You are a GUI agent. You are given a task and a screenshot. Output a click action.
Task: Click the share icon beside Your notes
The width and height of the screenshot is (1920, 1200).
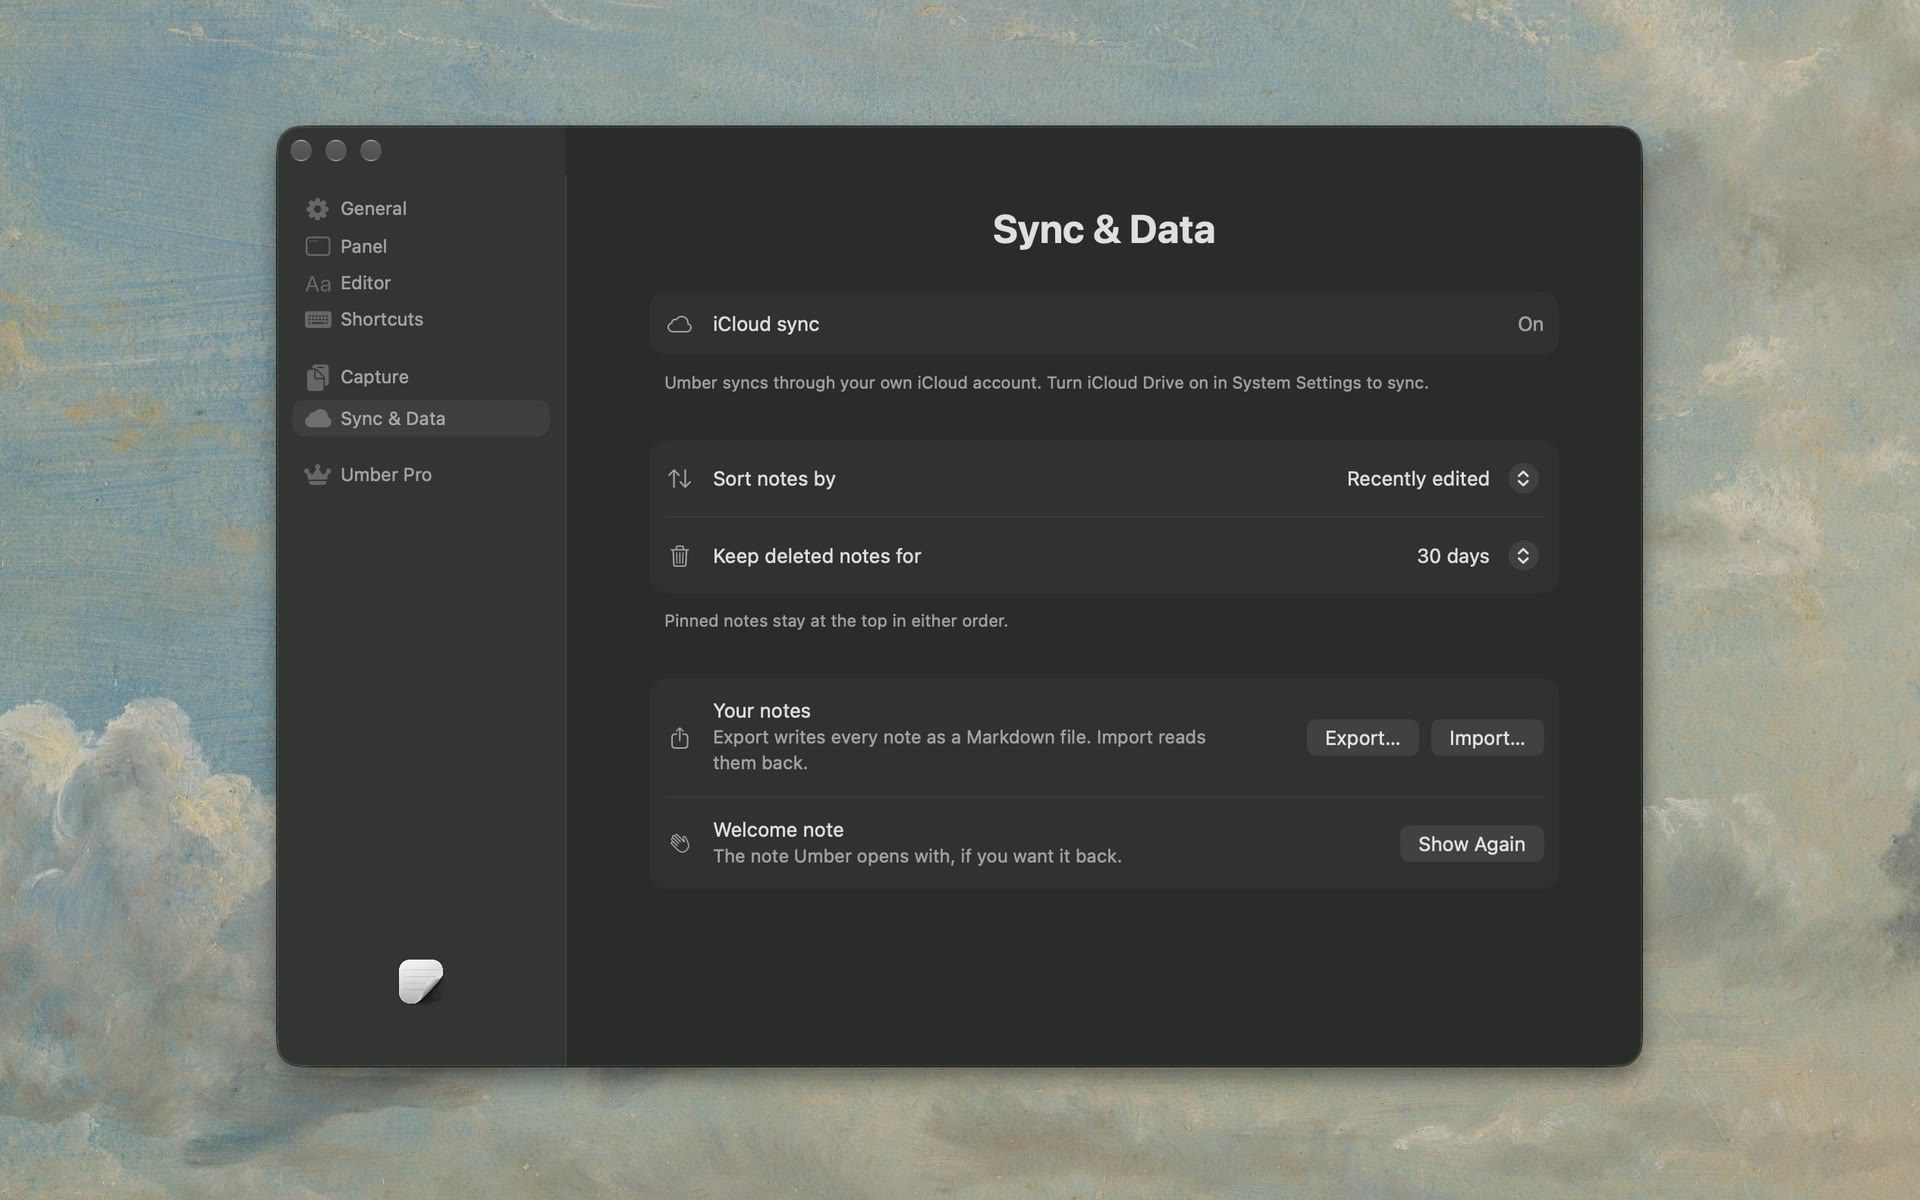pyautogui.click(x=680, y=738)
